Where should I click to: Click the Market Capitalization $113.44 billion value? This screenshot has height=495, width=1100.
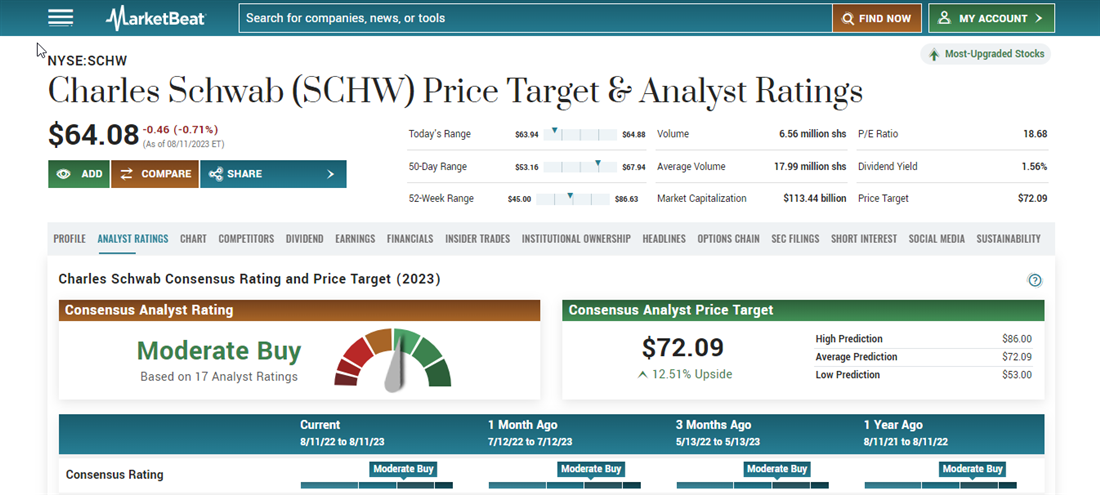coord(814,198)
